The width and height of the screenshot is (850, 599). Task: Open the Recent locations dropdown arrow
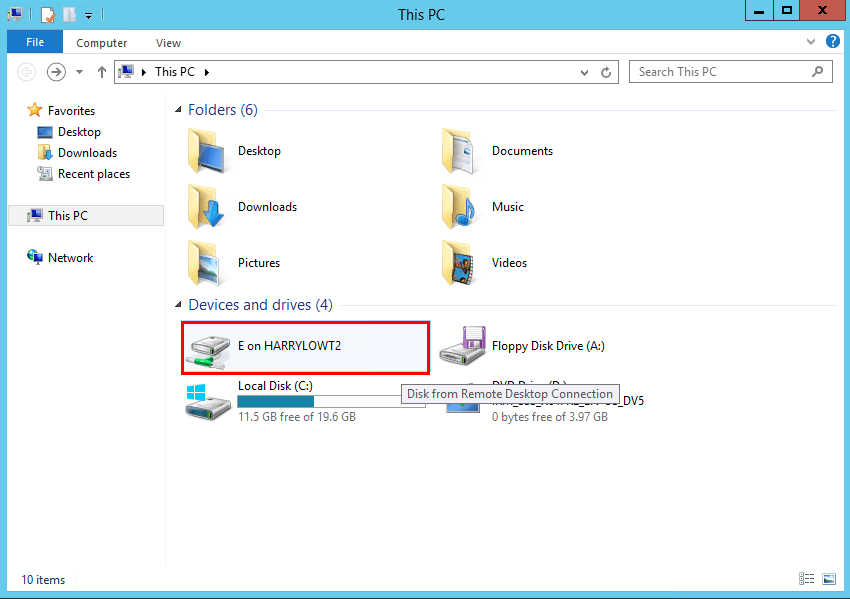pyautogui.click(x=79, y=72)
